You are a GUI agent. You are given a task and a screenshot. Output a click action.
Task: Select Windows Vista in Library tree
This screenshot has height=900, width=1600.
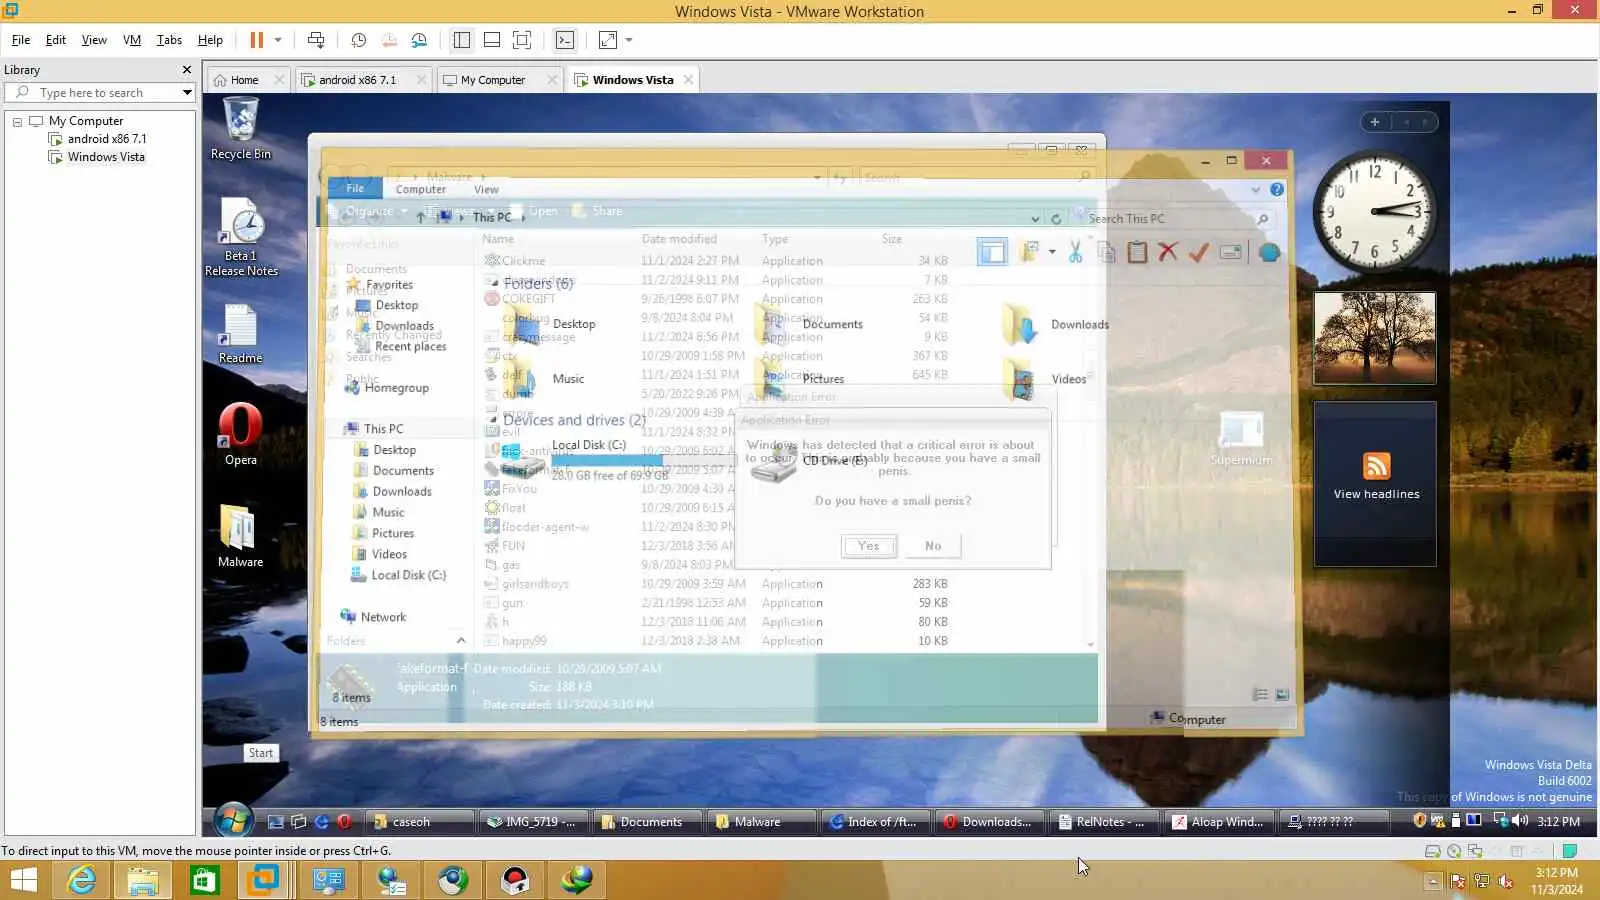point(106,157)
